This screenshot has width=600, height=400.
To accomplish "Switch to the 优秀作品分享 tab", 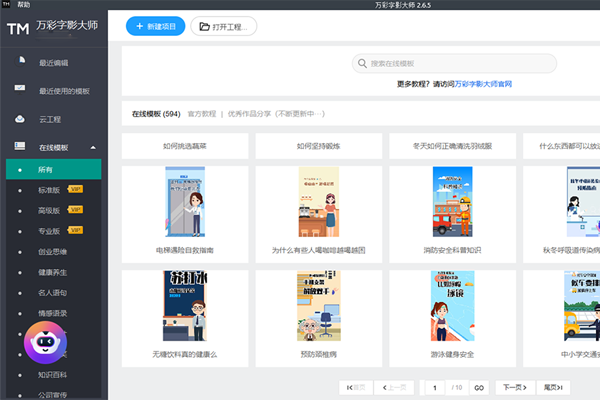I will point(249,114).
